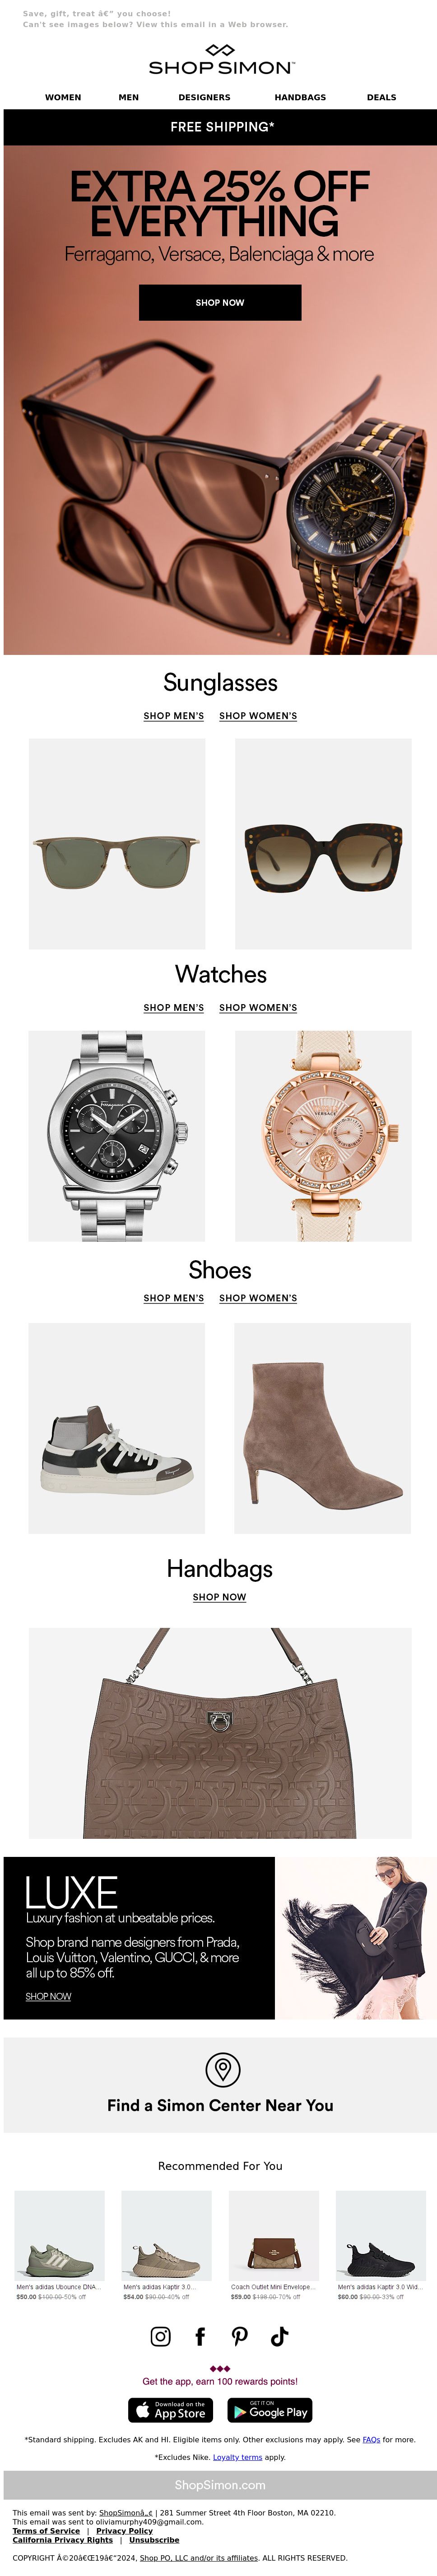Follow Shop Now link under Handbags
437x2576 pixels.
(220, 1597)
